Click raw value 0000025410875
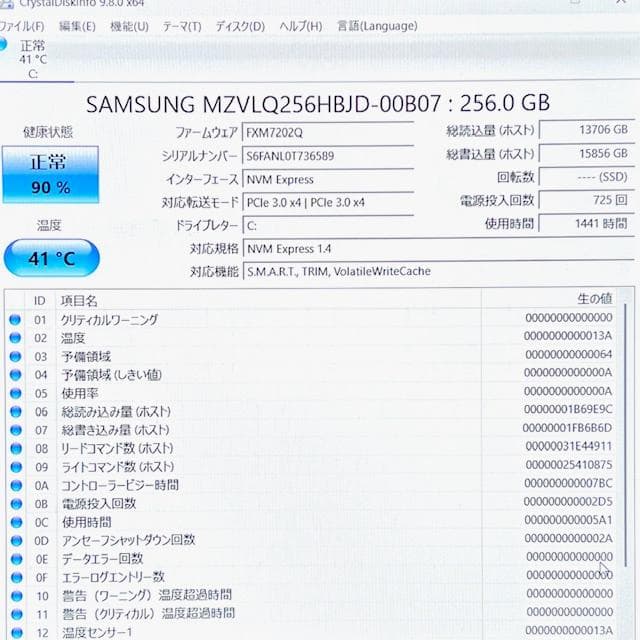640x640 pixels. pyautogui.click(x=569, y=465)
